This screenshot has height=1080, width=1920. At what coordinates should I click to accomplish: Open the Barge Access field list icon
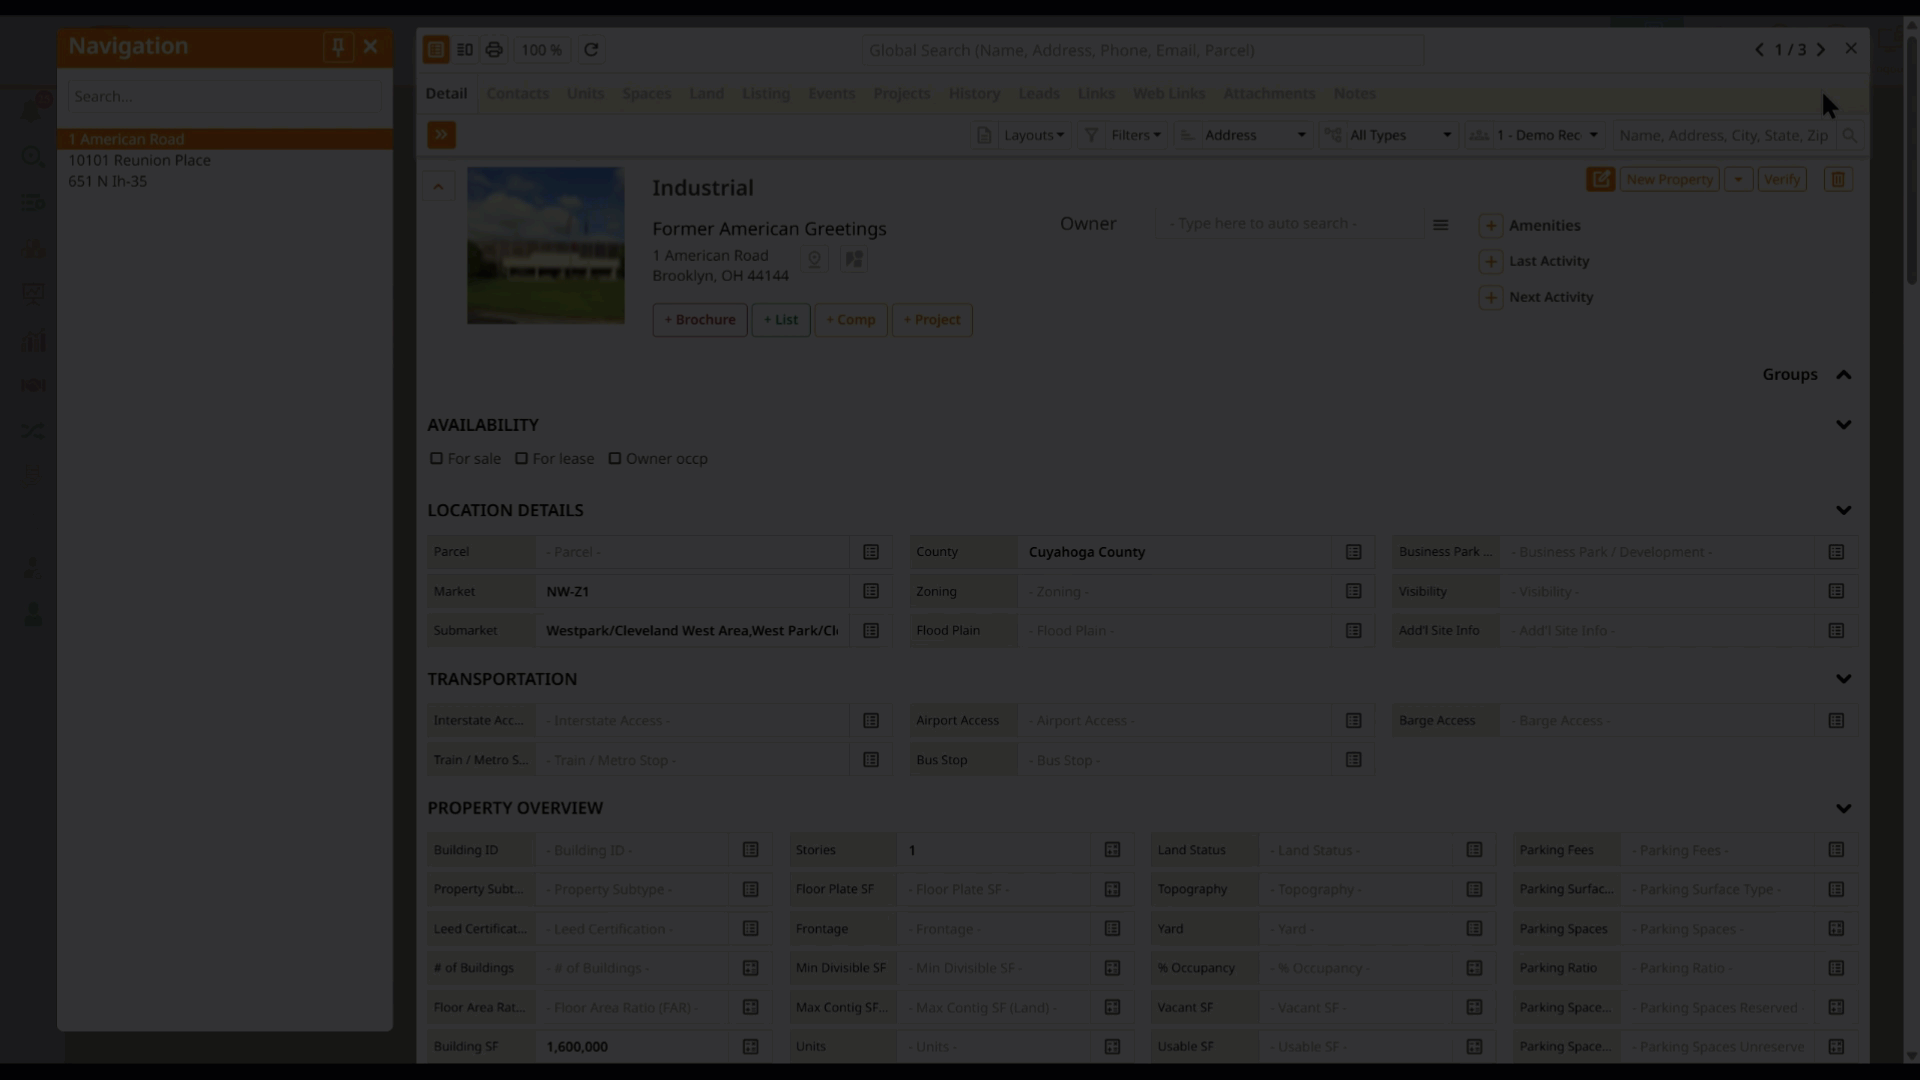pos(1836,721)
